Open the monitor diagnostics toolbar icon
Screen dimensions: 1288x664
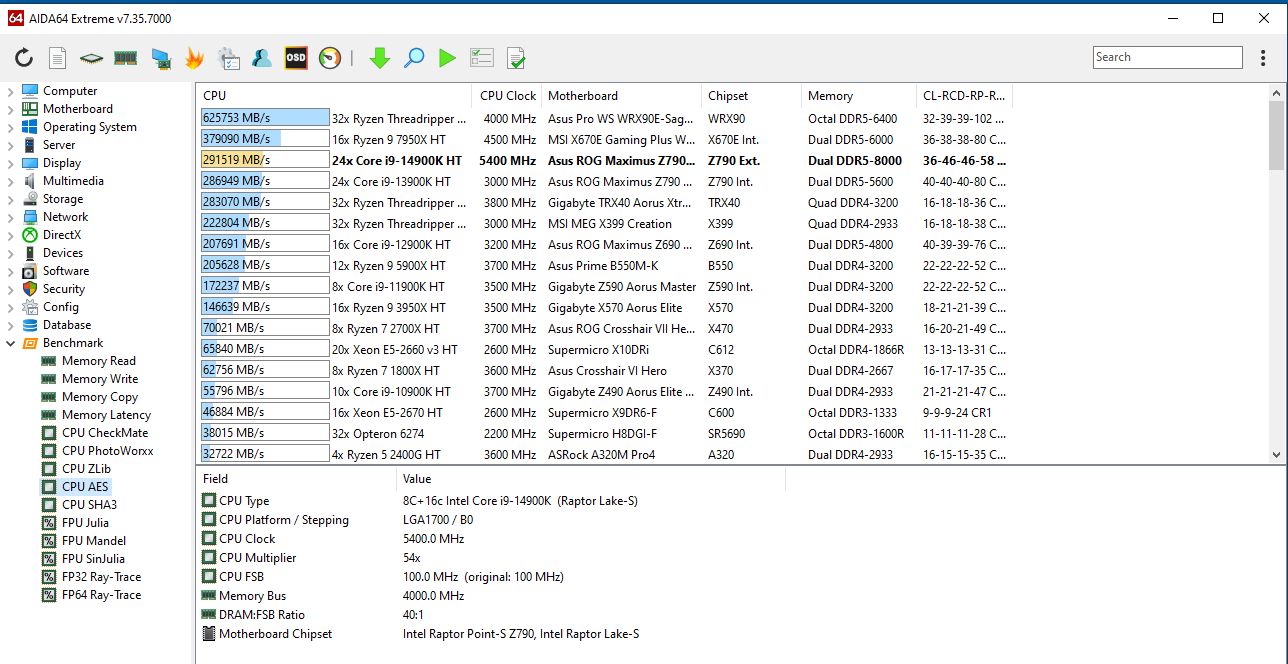point(160,59)
